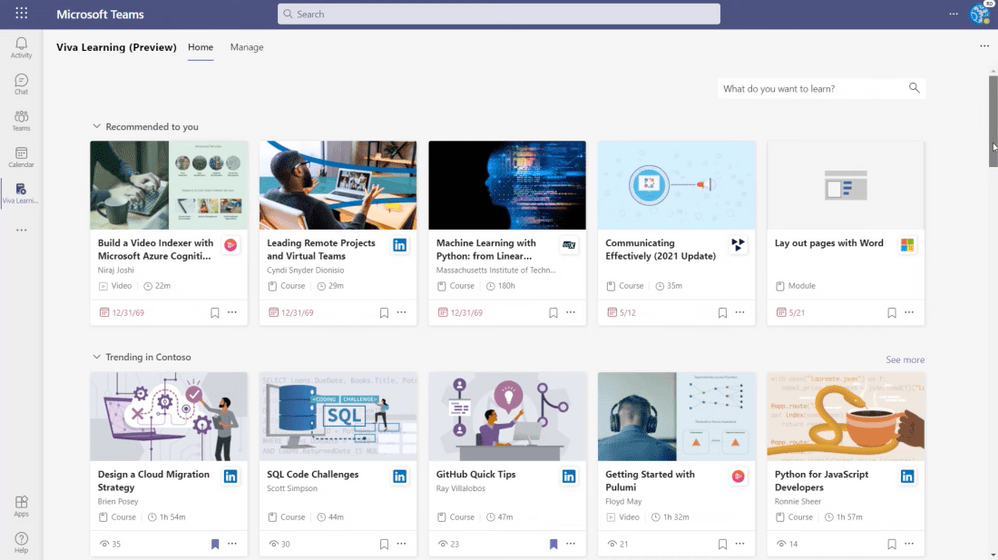Go to Teams in the sidebar
Viewport: 998px width, 560px height.
(x=21, y=120)
